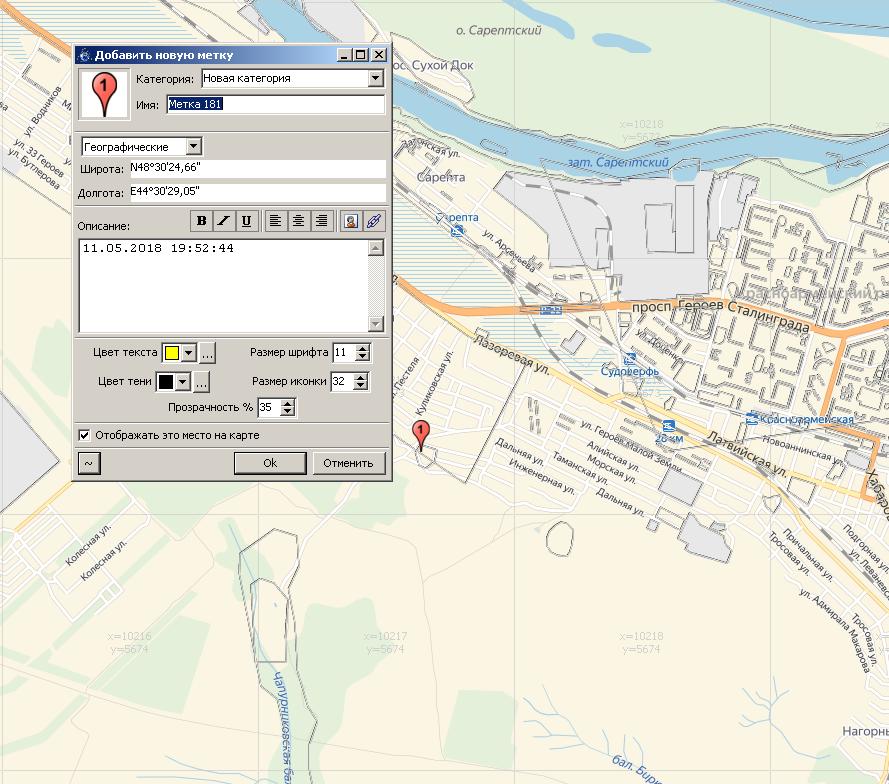Click the Долгота longitude input field
This screenshot has height=784, width=889.
(x=257, y=192)
